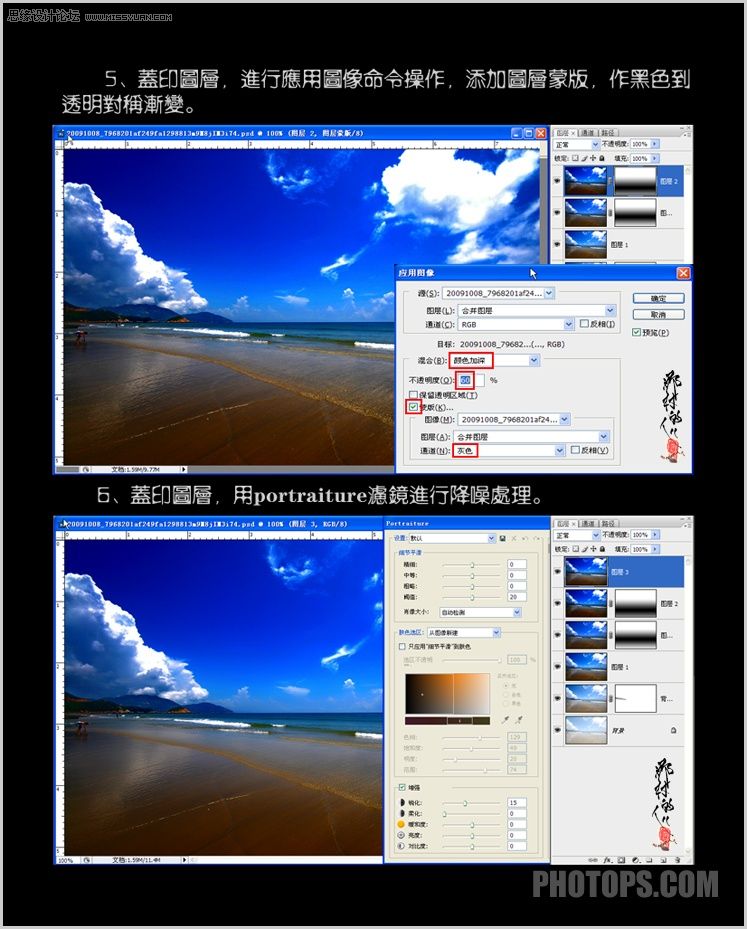
Task: Select the second (add) eyedropper in Portraiture
Action: pos(518,719)
